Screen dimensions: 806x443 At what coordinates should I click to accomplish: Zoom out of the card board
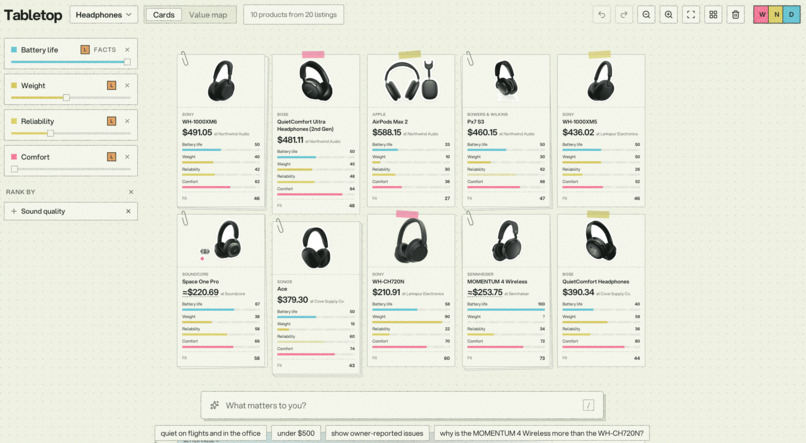[x=646, y=15]
